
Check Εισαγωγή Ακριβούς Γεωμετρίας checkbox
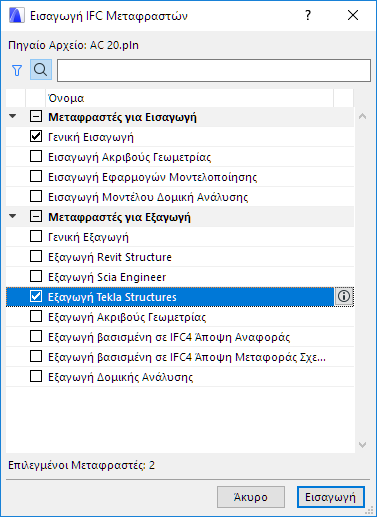(x=36, y=157)
